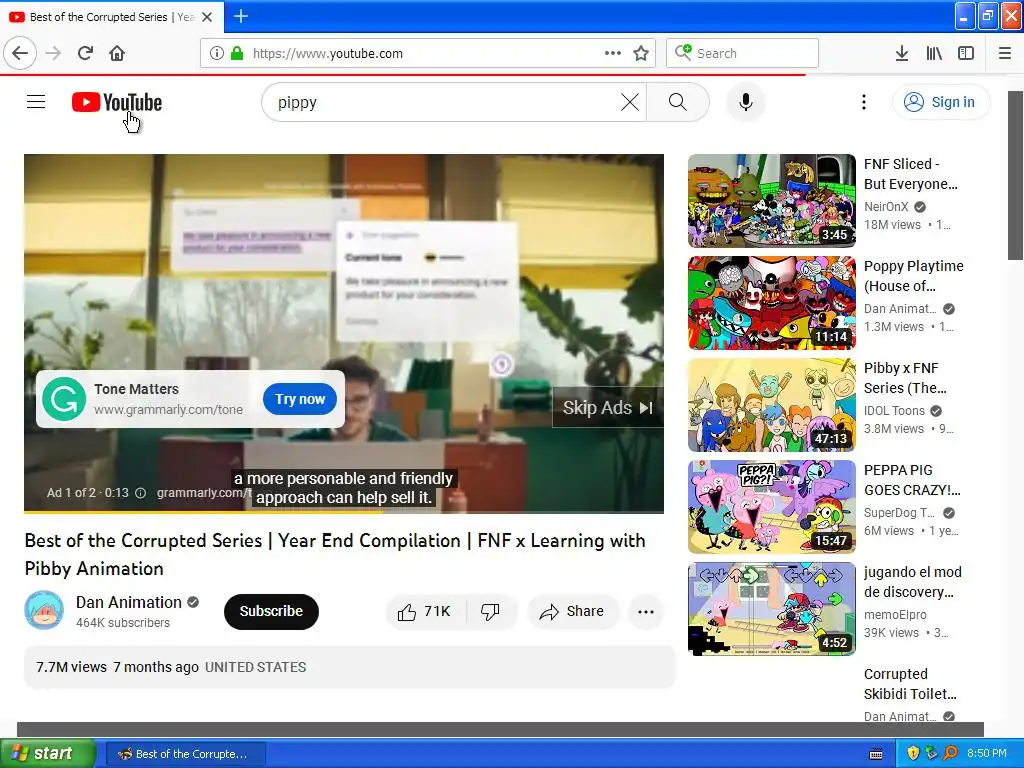Open the Grammarly logo in the ad card

[64, 399]
